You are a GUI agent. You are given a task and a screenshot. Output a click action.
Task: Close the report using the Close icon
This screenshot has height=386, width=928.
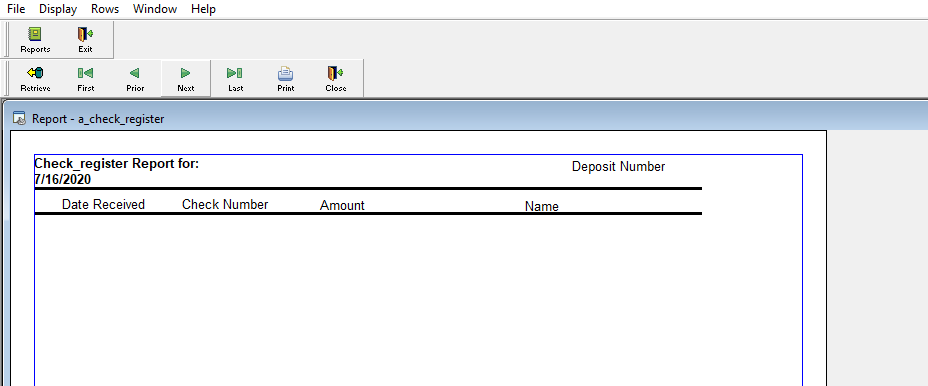[x=336, y=79]
